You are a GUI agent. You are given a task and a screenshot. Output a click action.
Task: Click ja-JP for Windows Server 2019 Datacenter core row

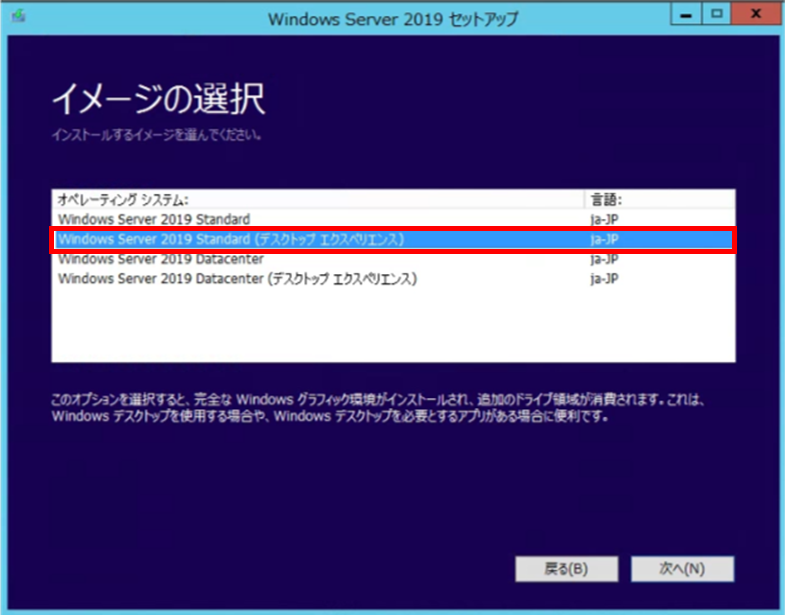click(604, 259)
